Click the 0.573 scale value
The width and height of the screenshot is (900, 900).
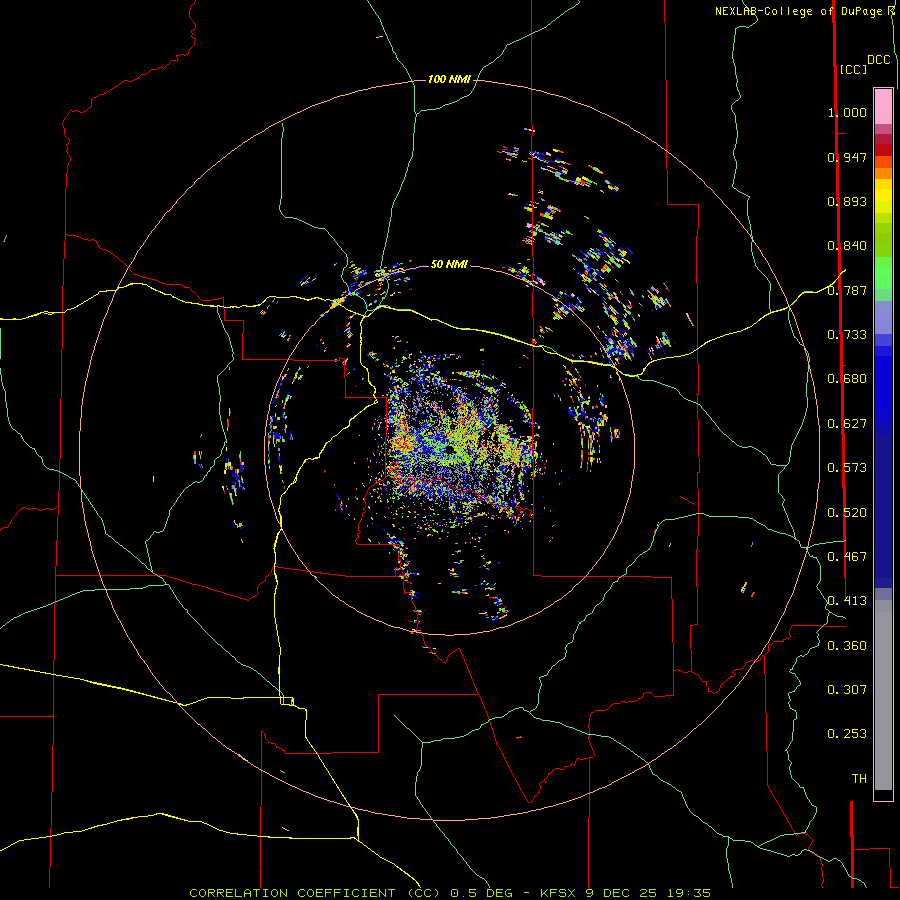847,468
